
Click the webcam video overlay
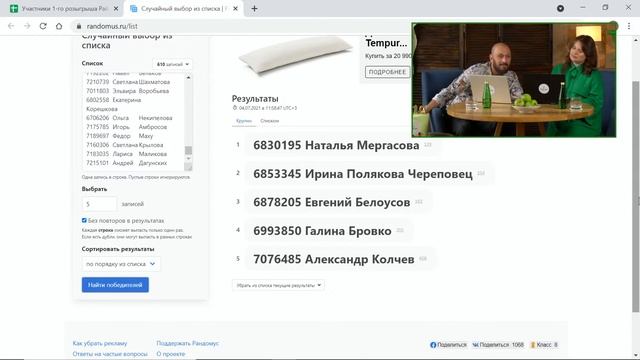pos(514,80)
